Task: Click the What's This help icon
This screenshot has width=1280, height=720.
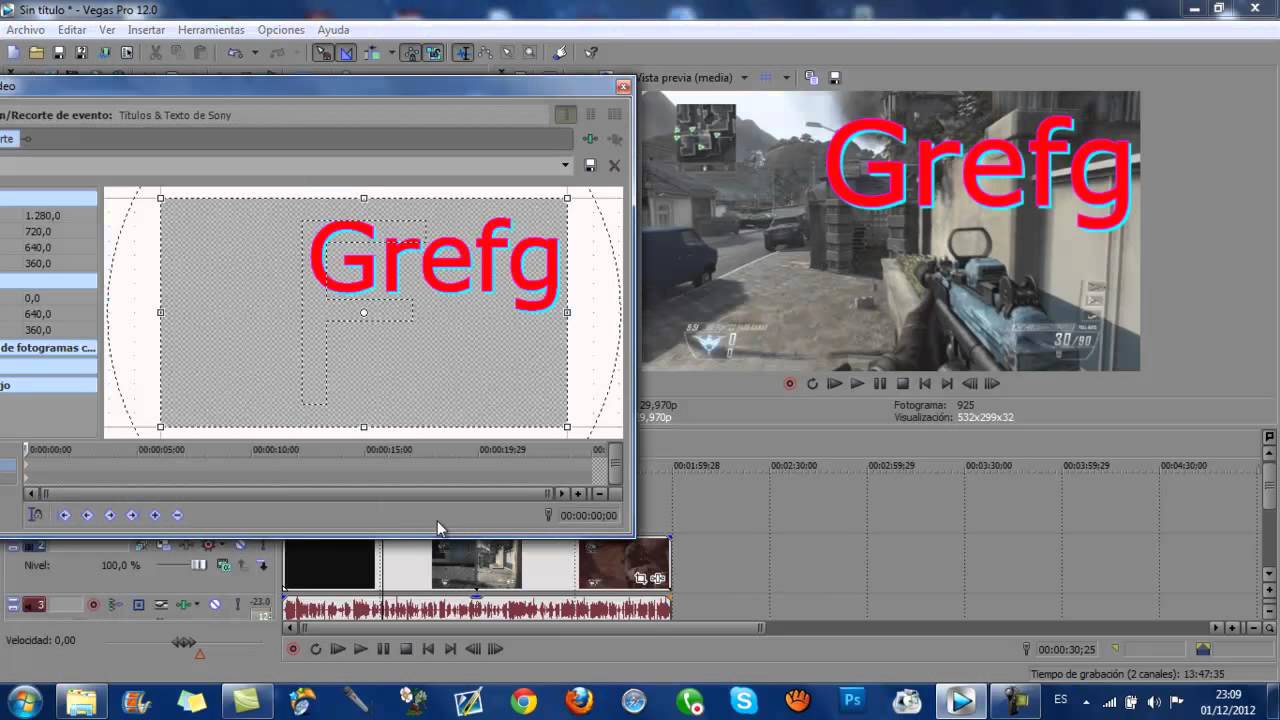Action: pos(591,53)
